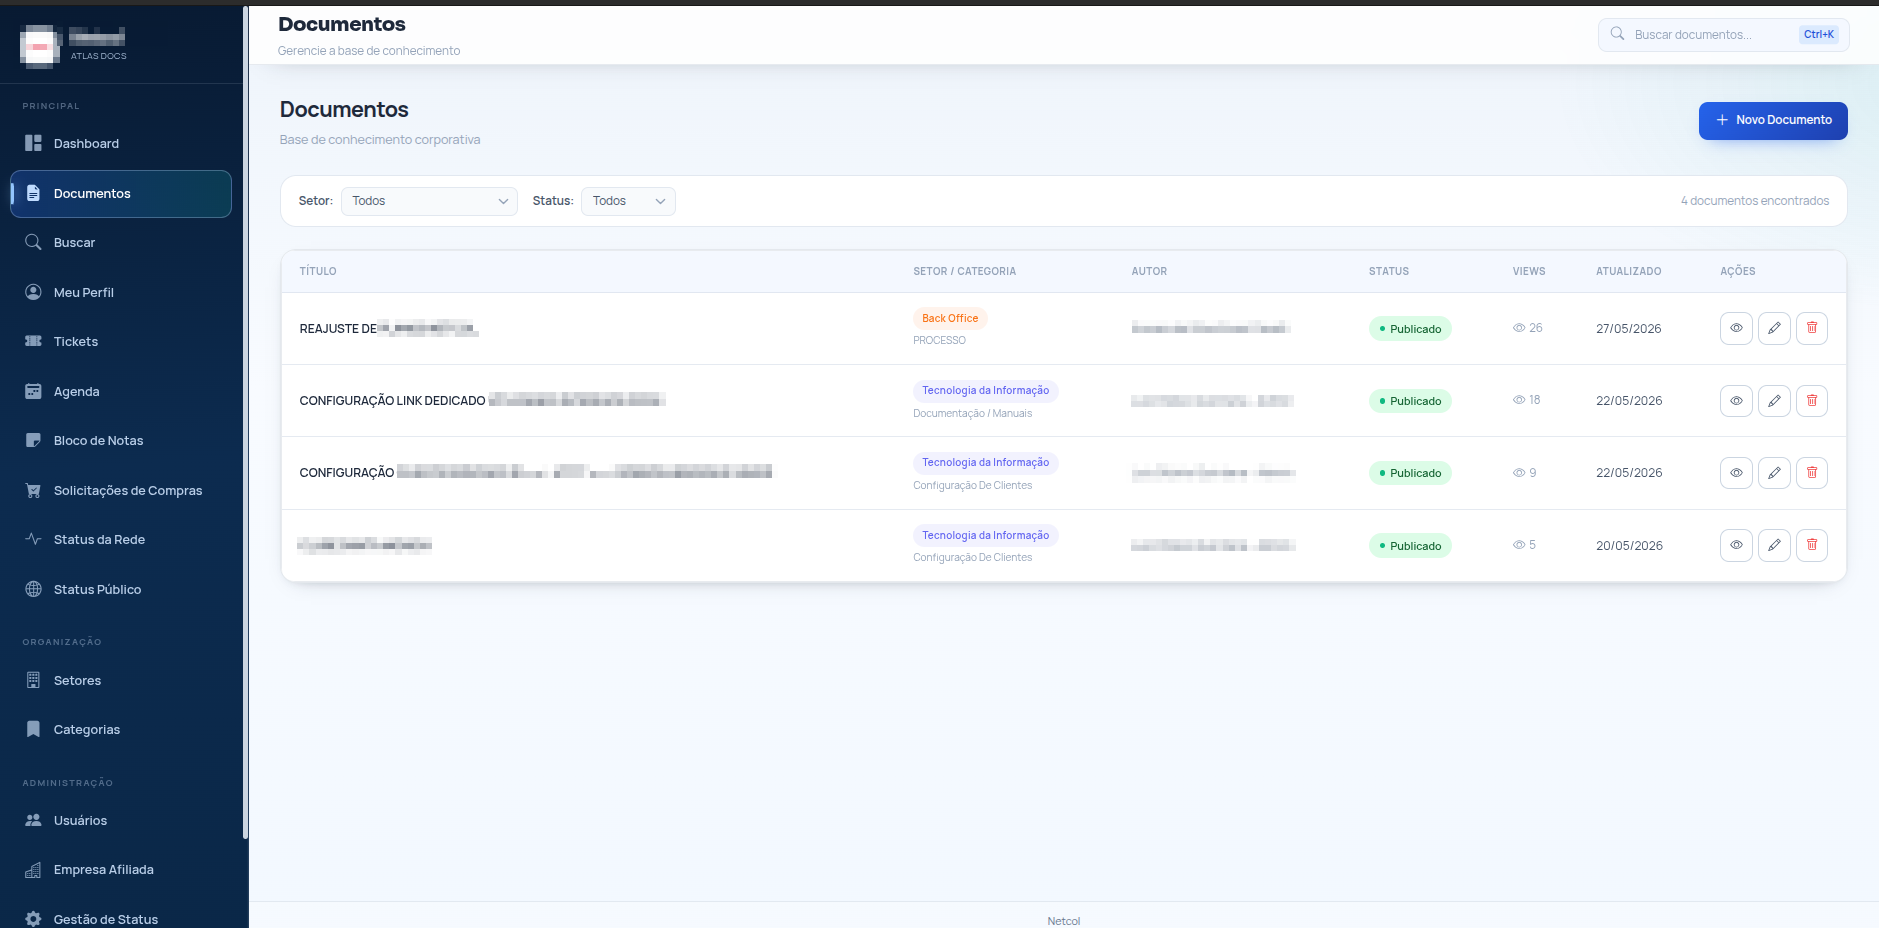Viewport: 1879px width, 928px height.
Task: Click the Usuários people icon
Action: tap(33, 821)
